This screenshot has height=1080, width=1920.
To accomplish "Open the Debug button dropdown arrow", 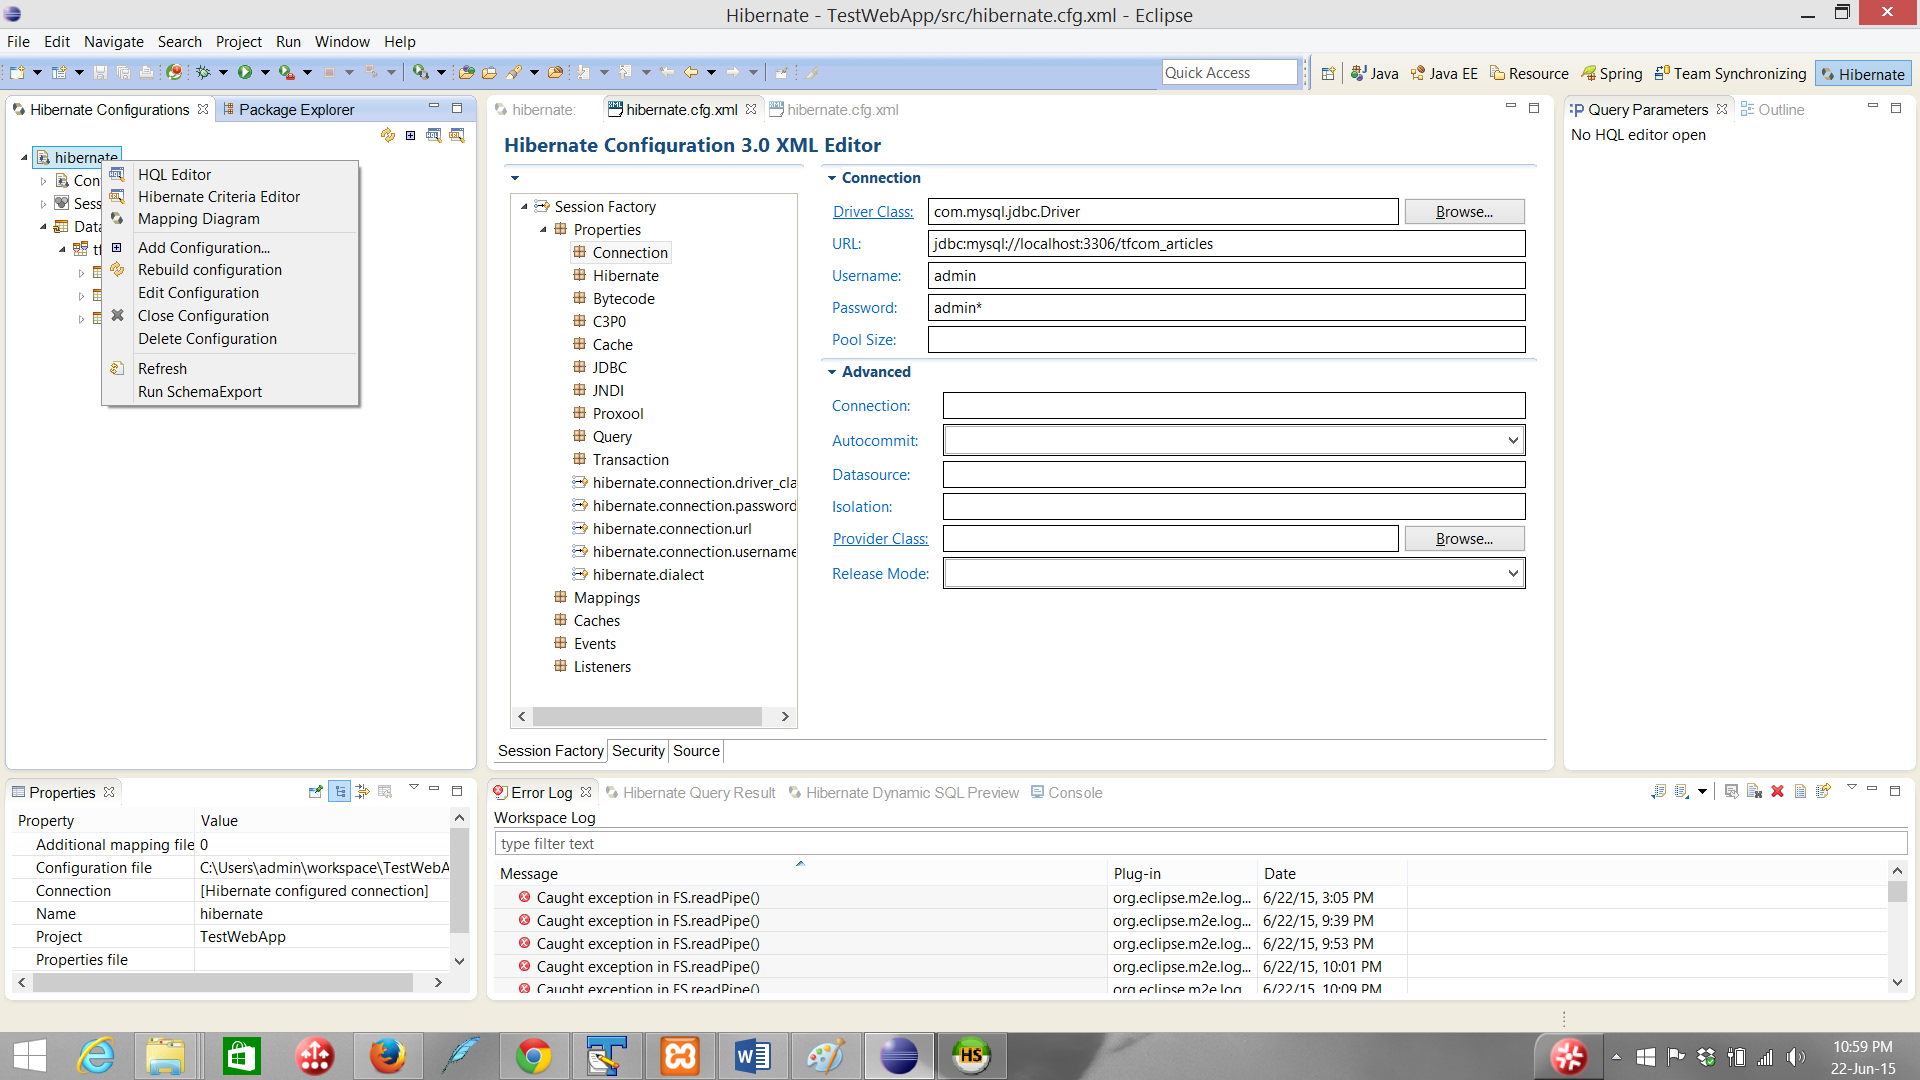I will (x=223, y=72).
